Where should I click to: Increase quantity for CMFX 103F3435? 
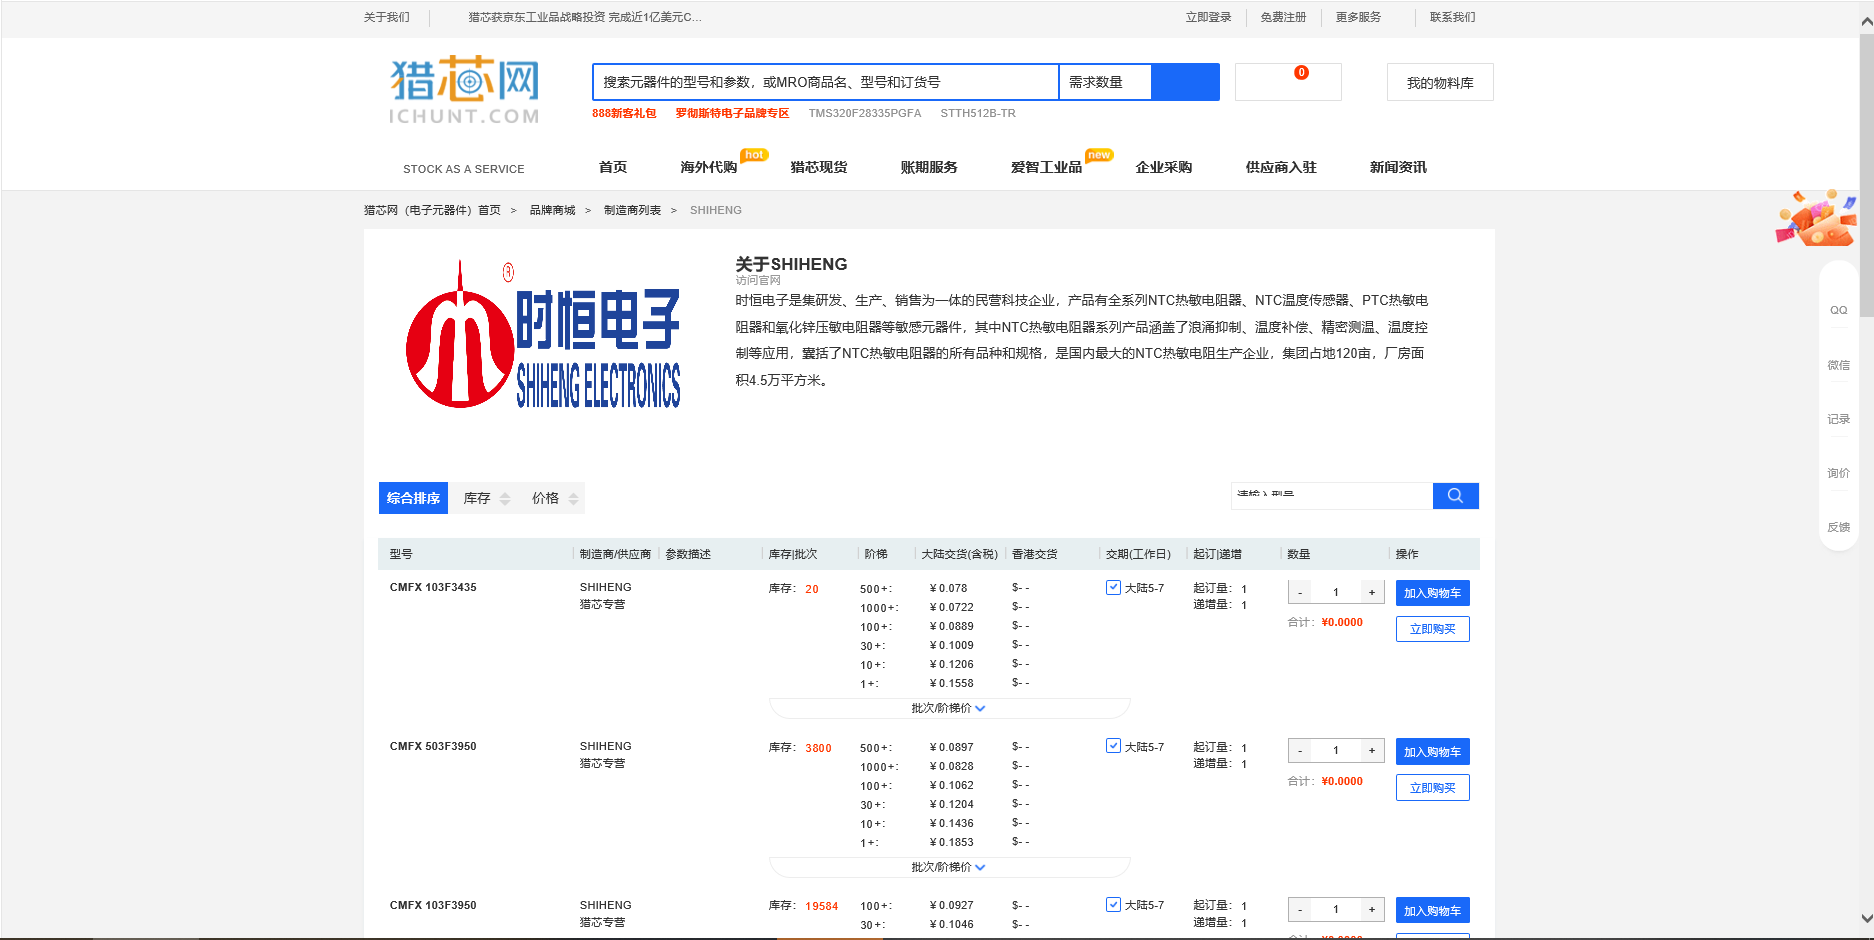(1372, 592)
